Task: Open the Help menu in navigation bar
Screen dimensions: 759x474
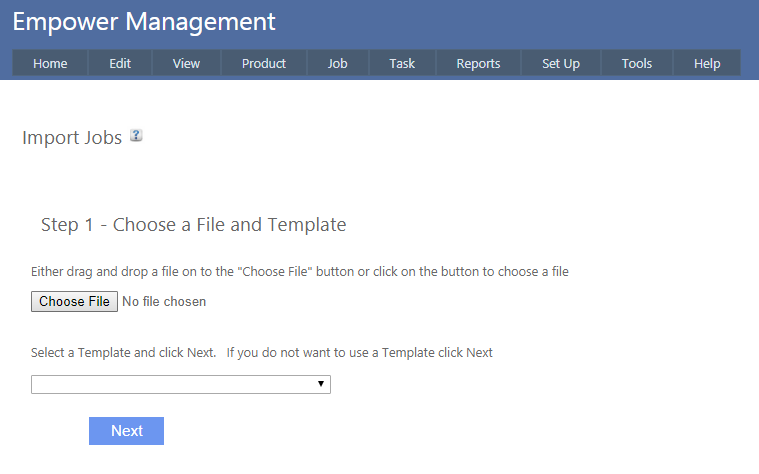Action: [707, 63]
